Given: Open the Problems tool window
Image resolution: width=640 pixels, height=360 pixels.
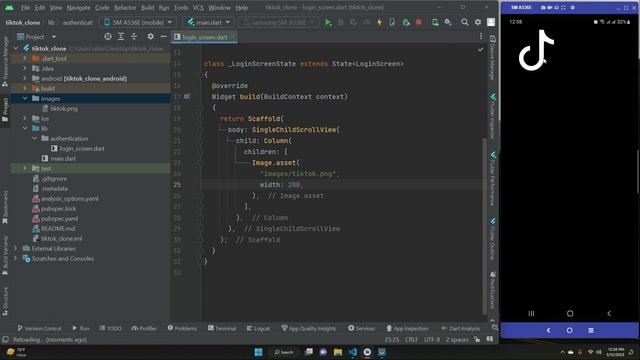Looking at the screenshot, I should click(x=182, y=328).
